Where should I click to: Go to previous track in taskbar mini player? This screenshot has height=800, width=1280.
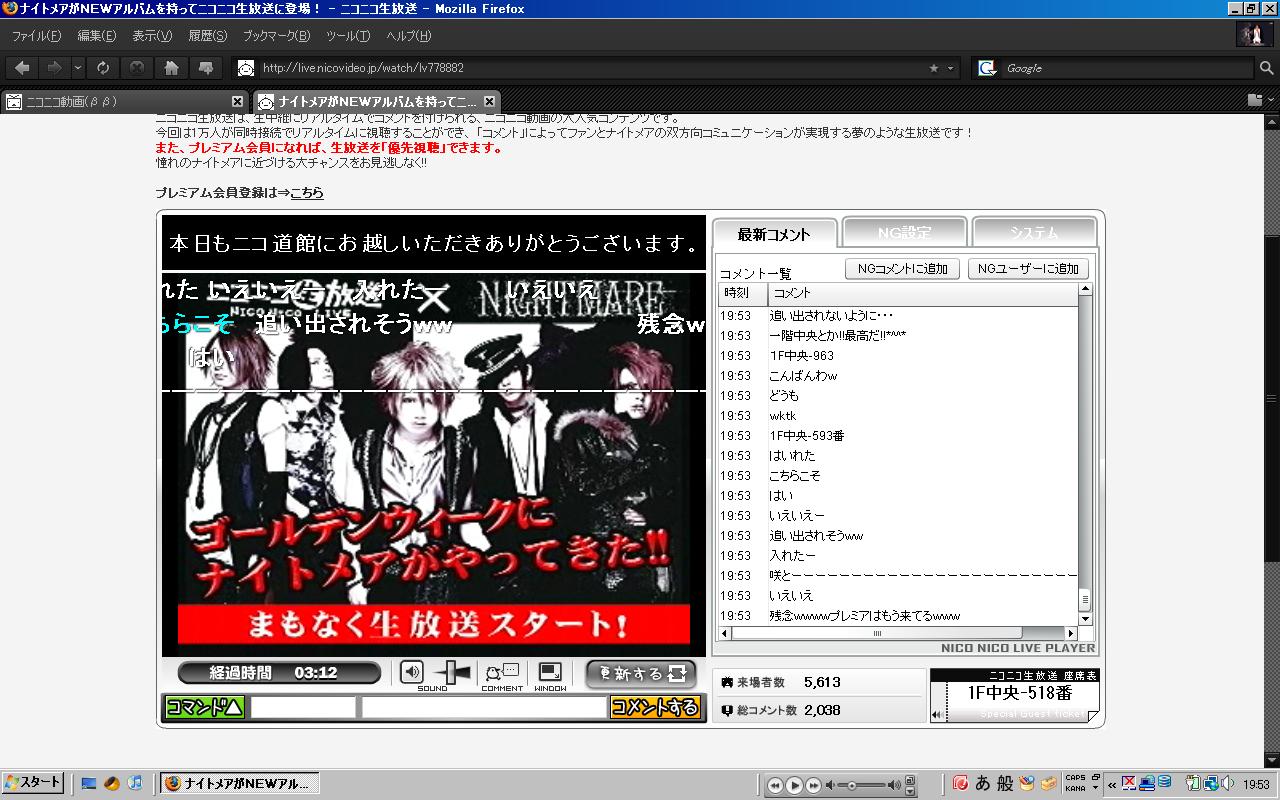click(x=775, y=785)
